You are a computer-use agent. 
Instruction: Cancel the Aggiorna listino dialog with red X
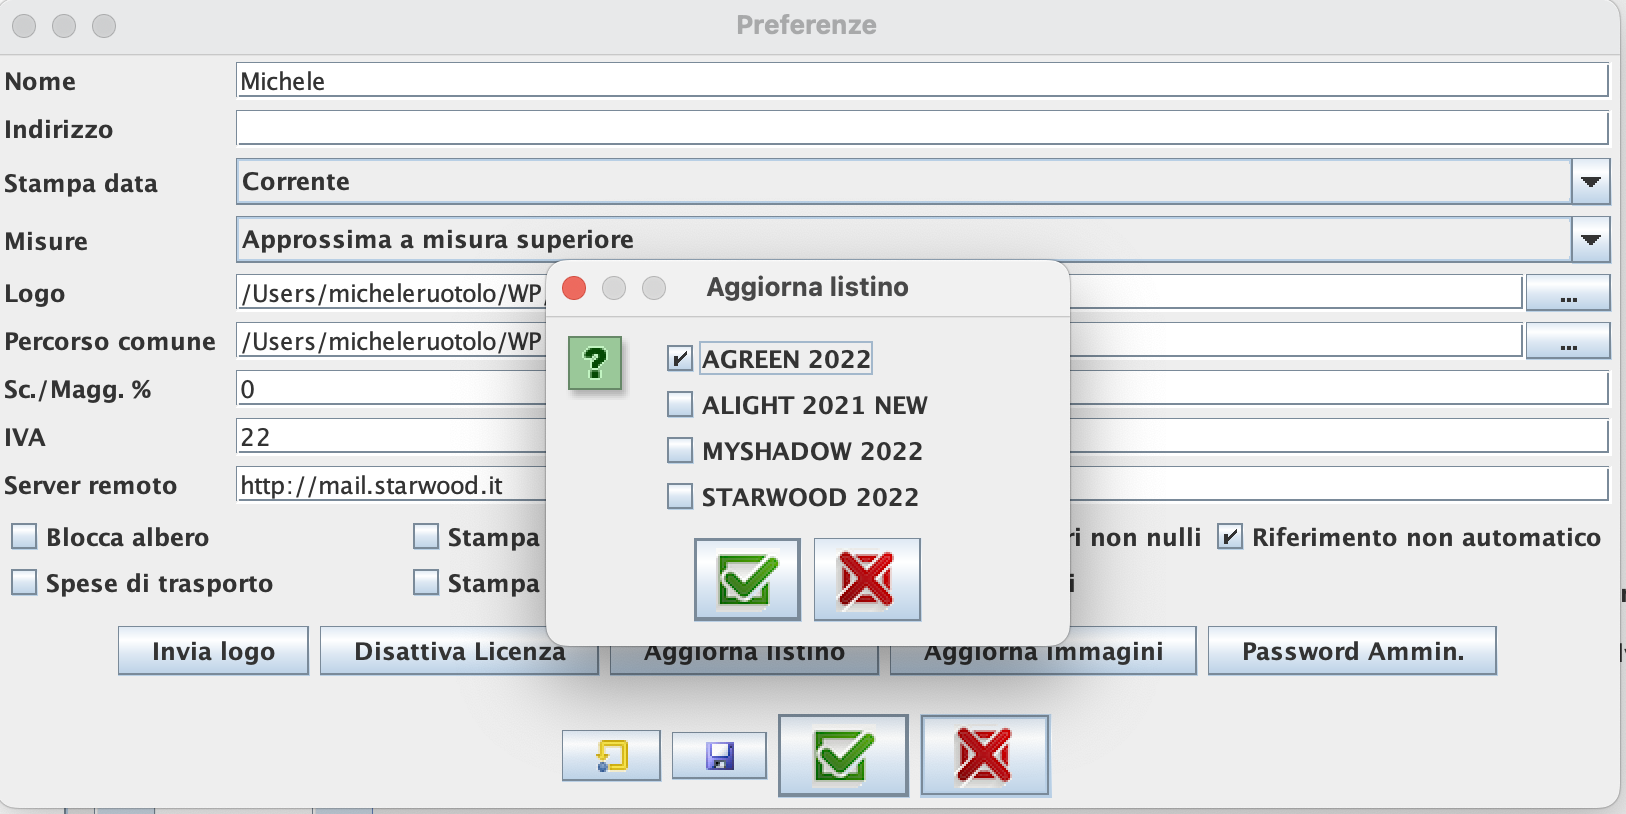[866, 579]
